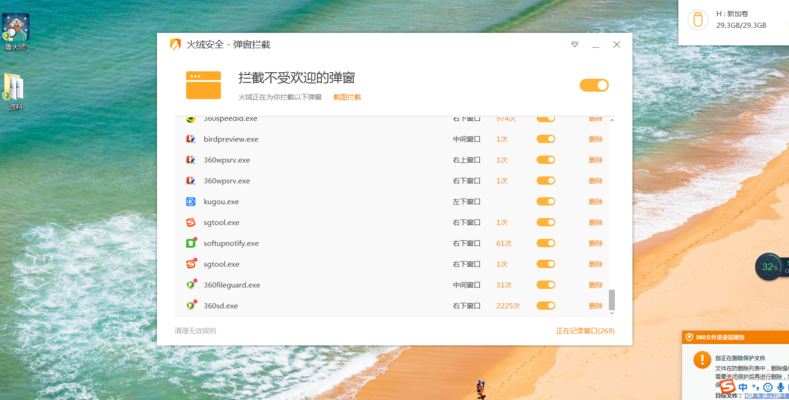The height and width of the screenshot is (400, 789).
Task: Click the 360文件堡垒提醒 alert title
Action: pos(720,337)
